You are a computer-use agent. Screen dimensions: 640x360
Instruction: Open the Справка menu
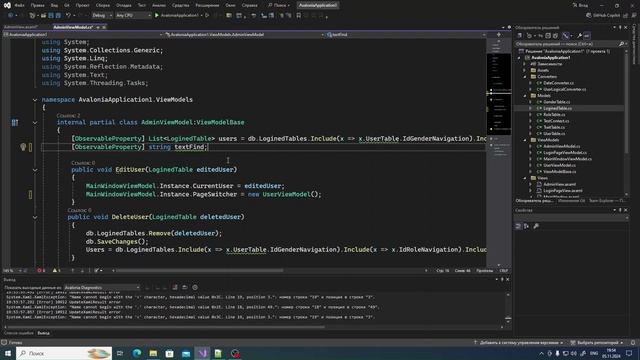(x=249, y=5)
